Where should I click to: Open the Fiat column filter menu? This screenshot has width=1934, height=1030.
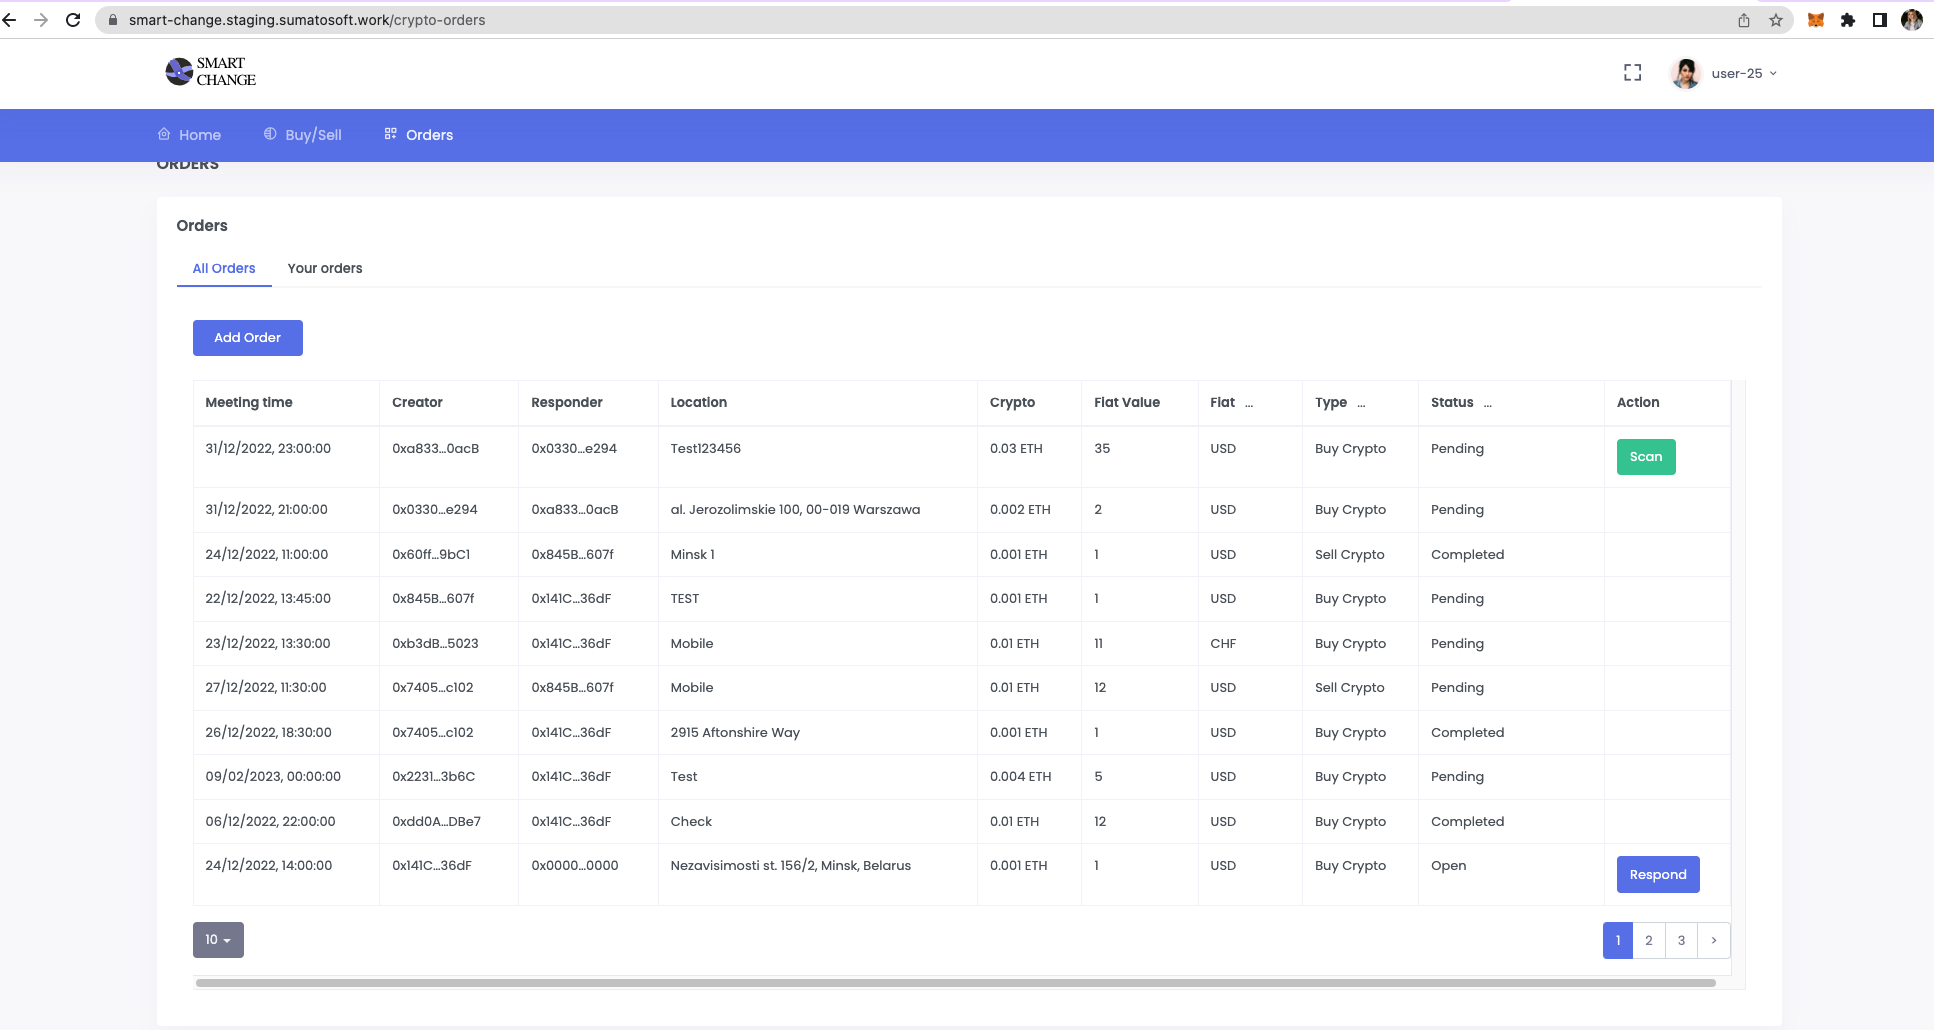(1249, 403)
